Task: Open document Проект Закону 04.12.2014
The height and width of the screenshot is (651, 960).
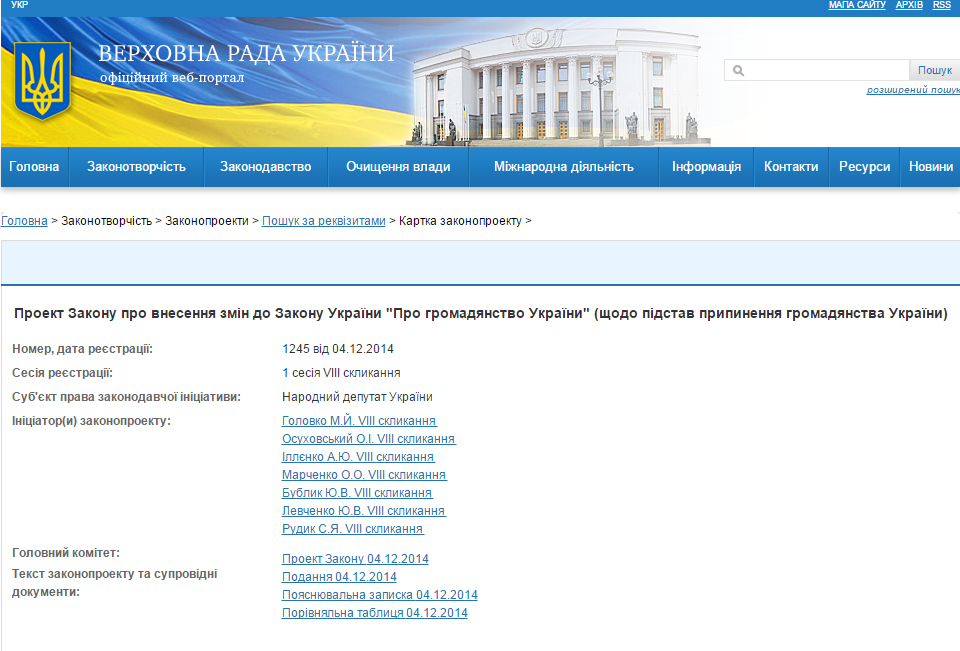Action: (355, 559)
